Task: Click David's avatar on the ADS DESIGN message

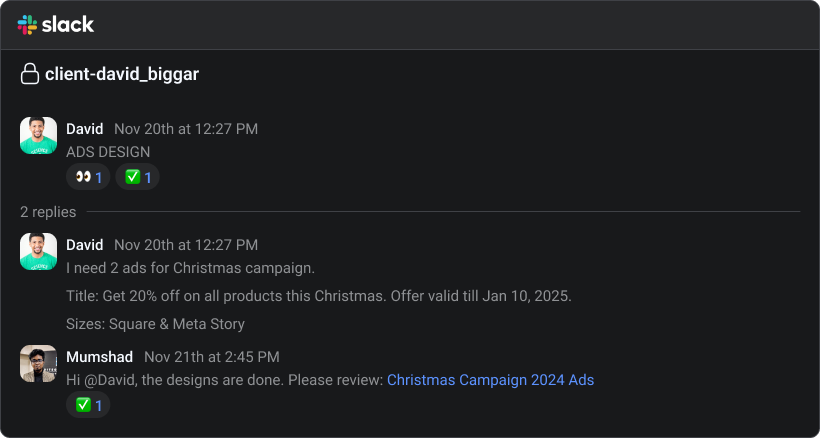Action: [x=38, y=135]
